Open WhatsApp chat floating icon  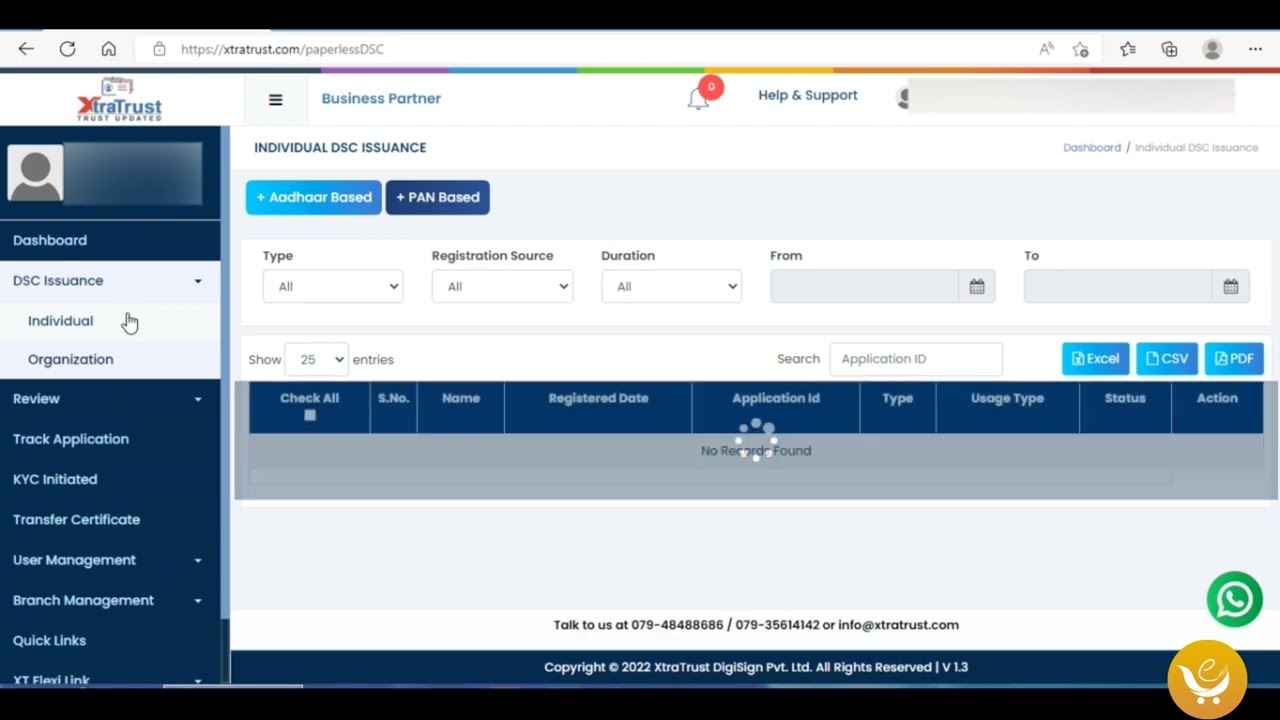(x=1234, y=599)
